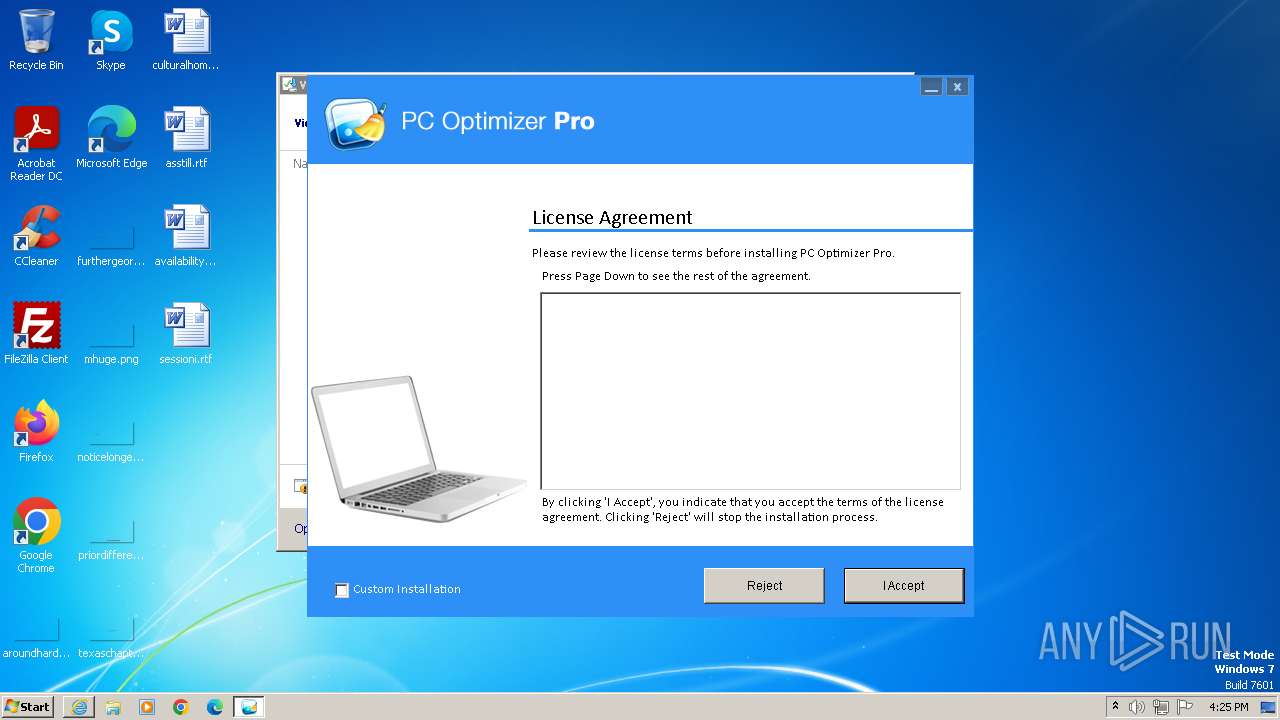Image resolution: width=1280 pixels, height=720 pixels.
Task: Launch Firefox from the desktop
Action: (x=36, y=431)
